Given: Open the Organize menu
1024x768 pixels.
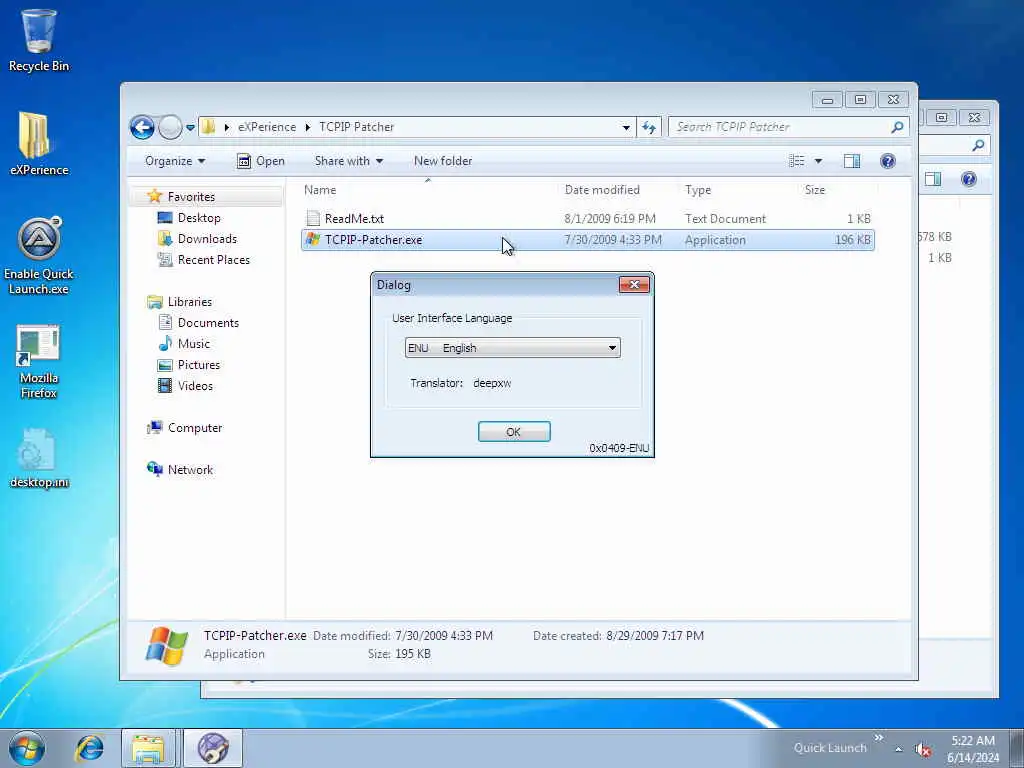Looking at the screenshot, I should [x=174, y=161].
